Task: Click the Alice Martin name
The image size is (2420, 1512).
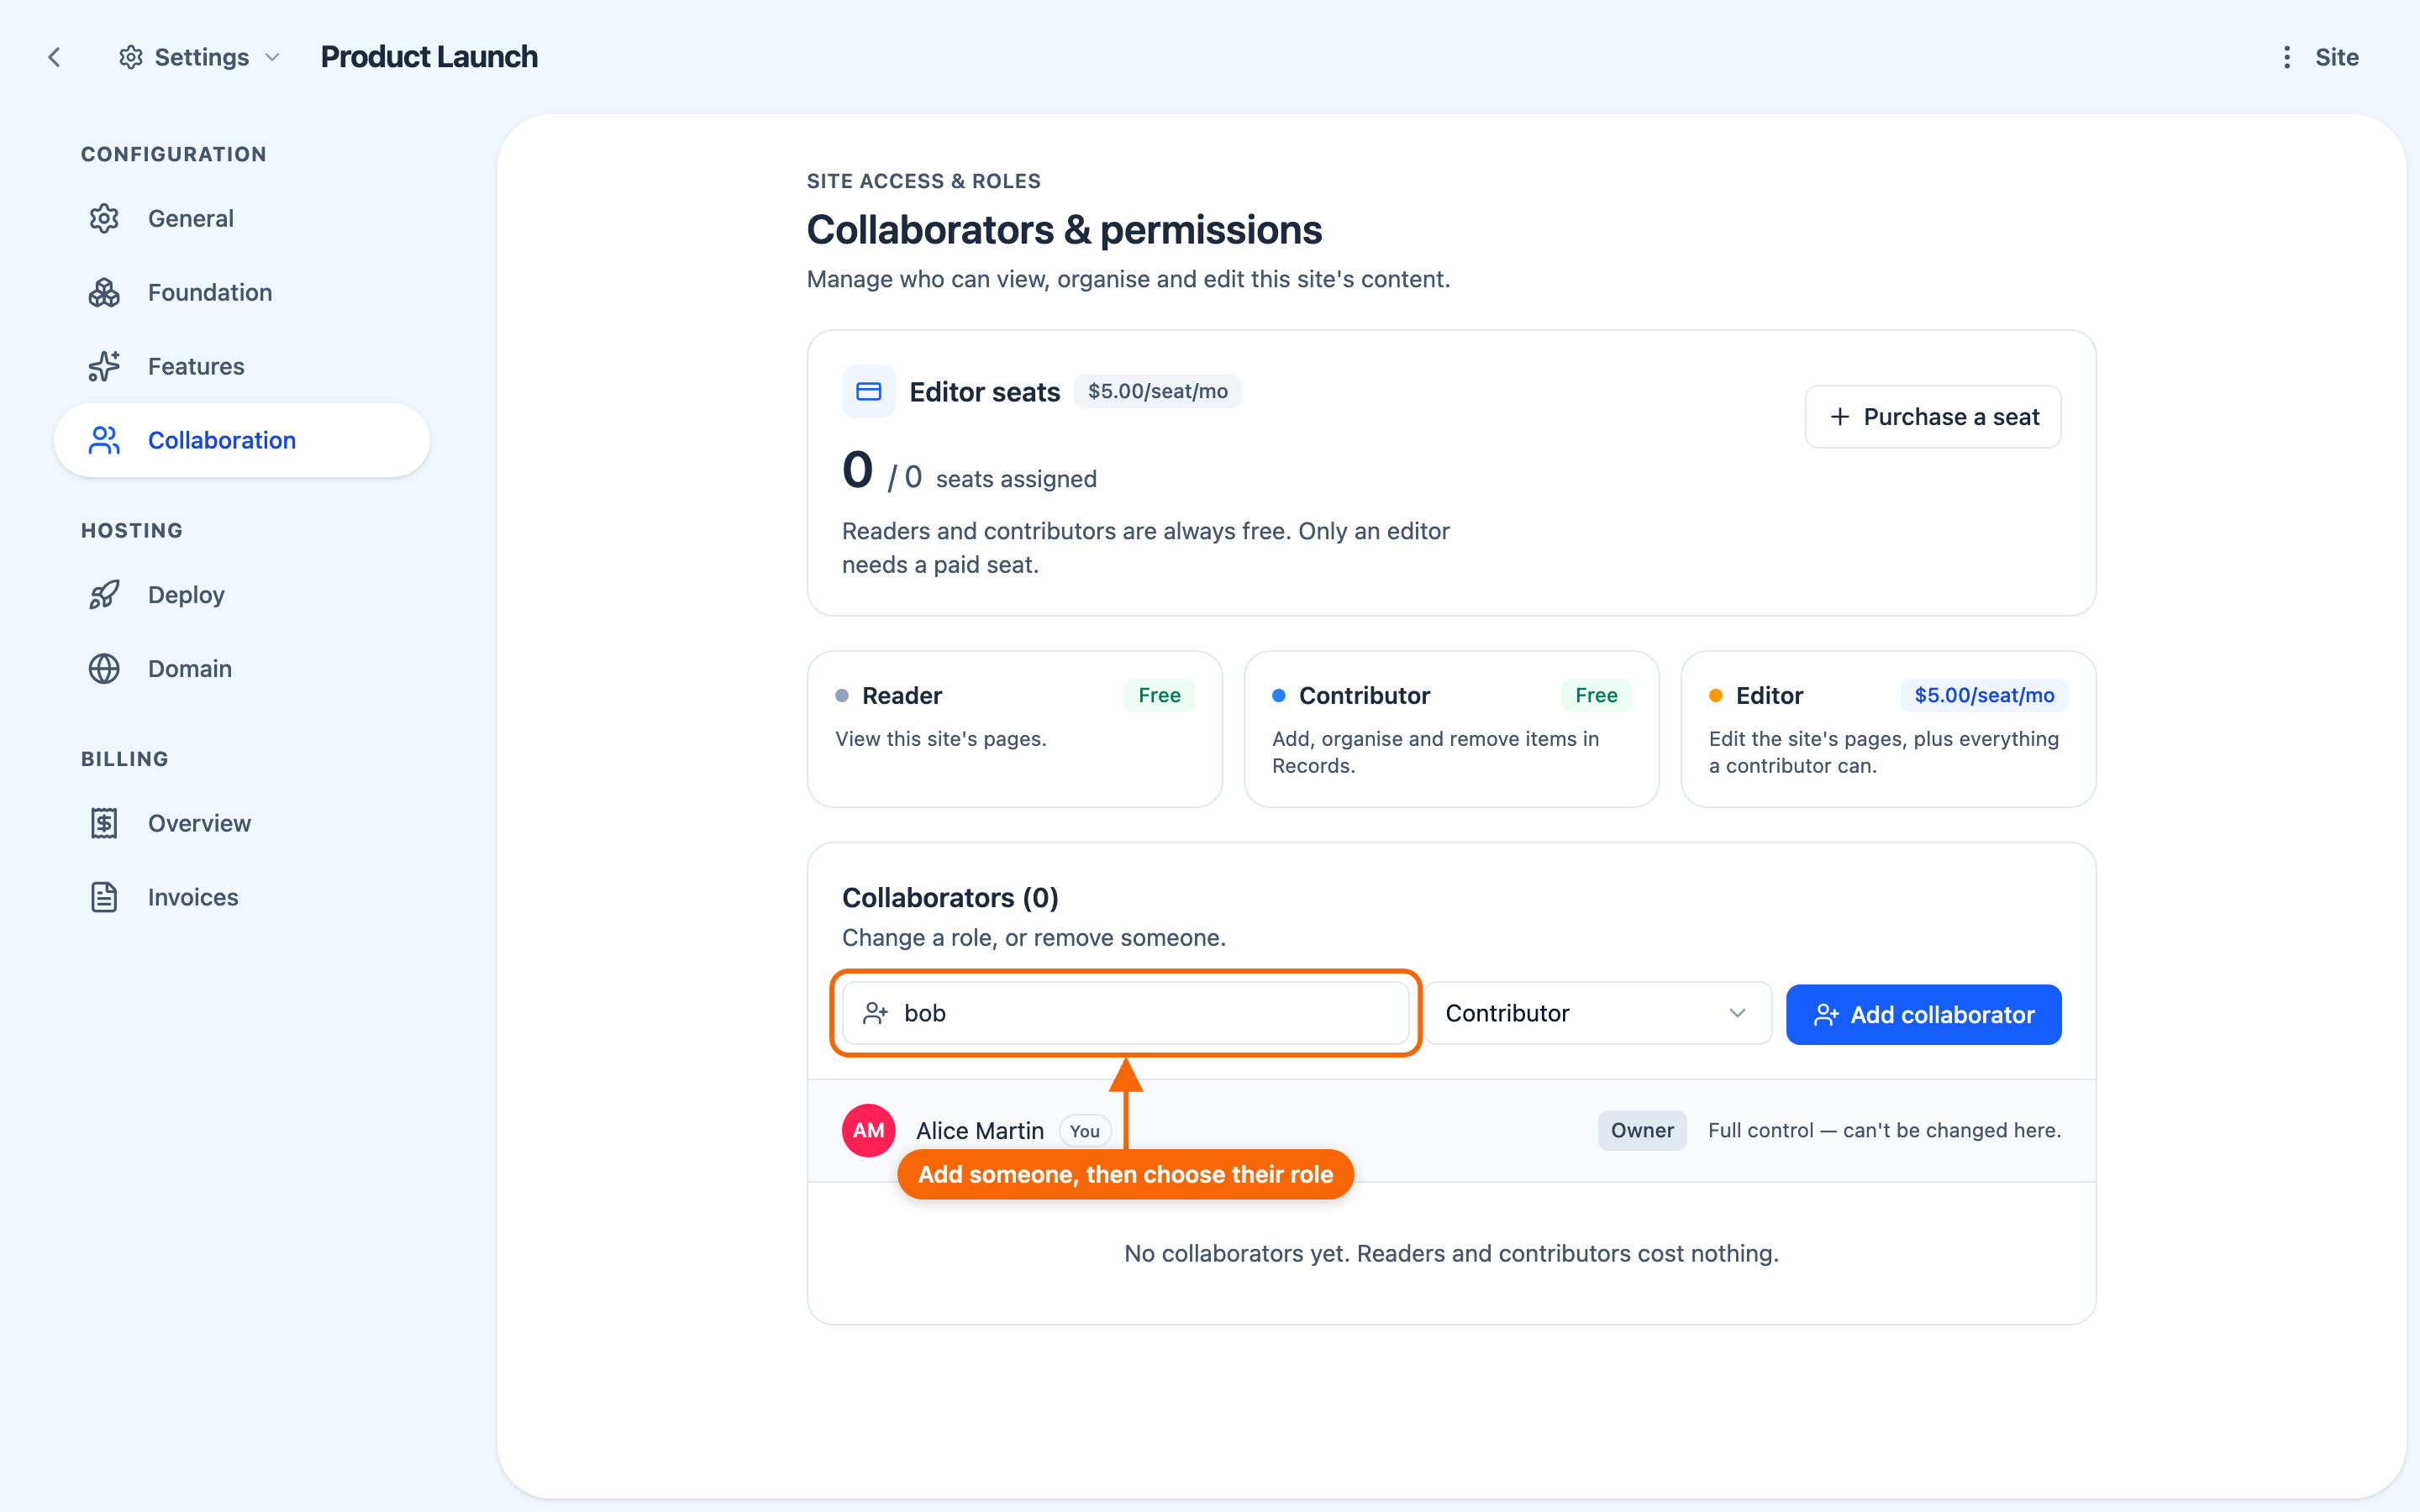Action: click(979, 1130)
